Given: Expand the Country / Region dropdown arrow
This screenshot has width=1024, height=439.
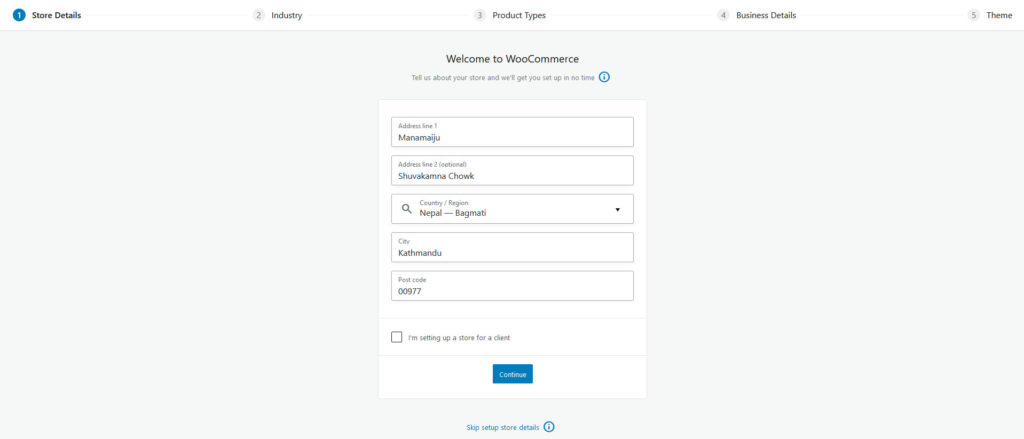Looking at the screenshot, I should coord(617,210).
